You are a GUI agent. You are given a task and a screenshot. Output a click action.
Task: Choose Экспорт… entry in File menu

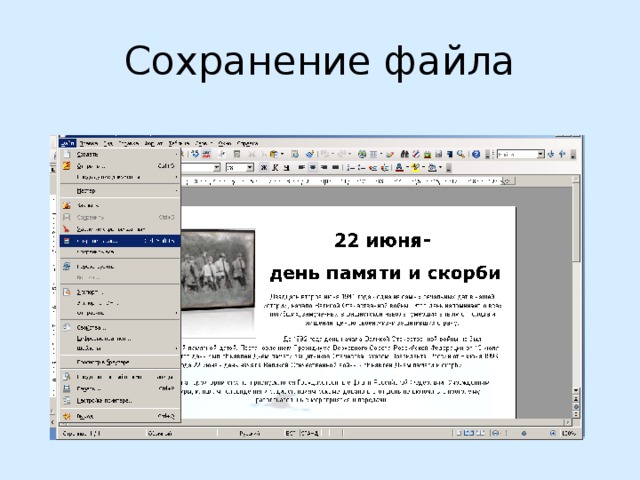(120, 292)
